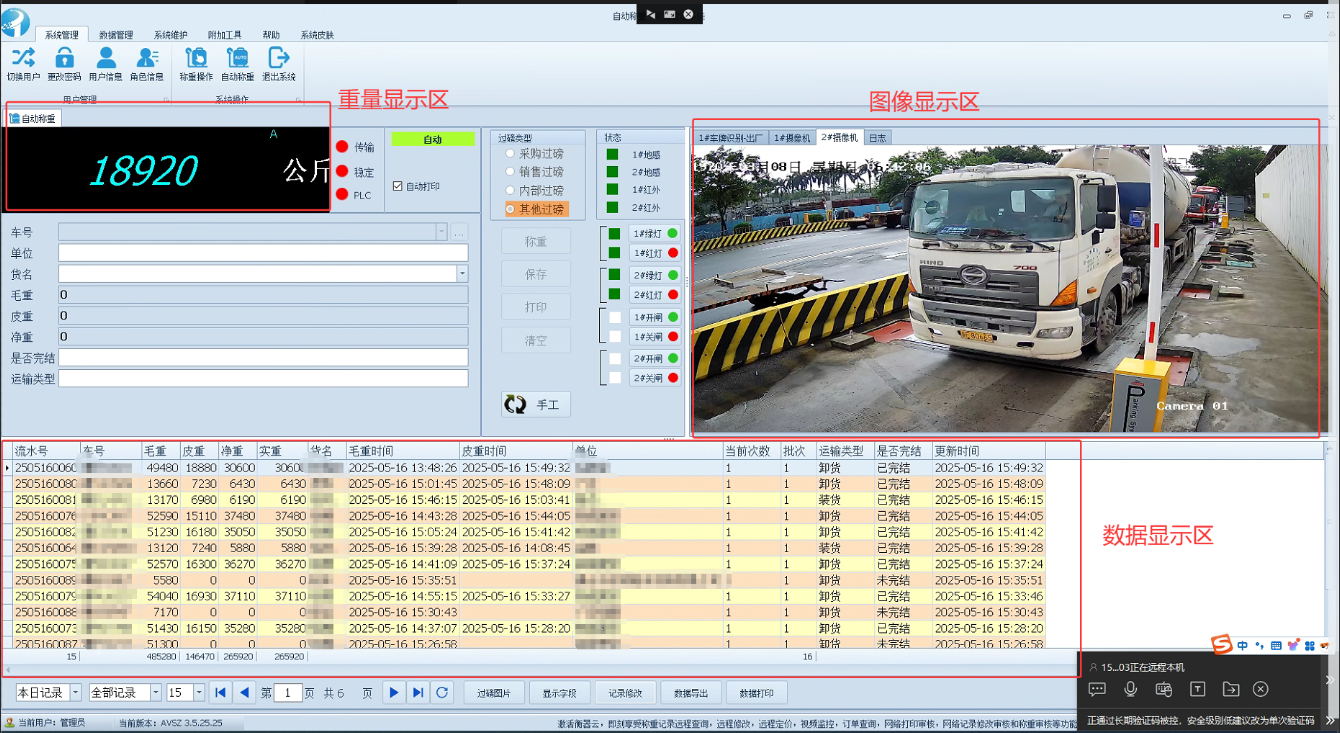The image size is (1340, 733).
Task: Open the 角色信息 role info icon
Action: click(147, 63)
